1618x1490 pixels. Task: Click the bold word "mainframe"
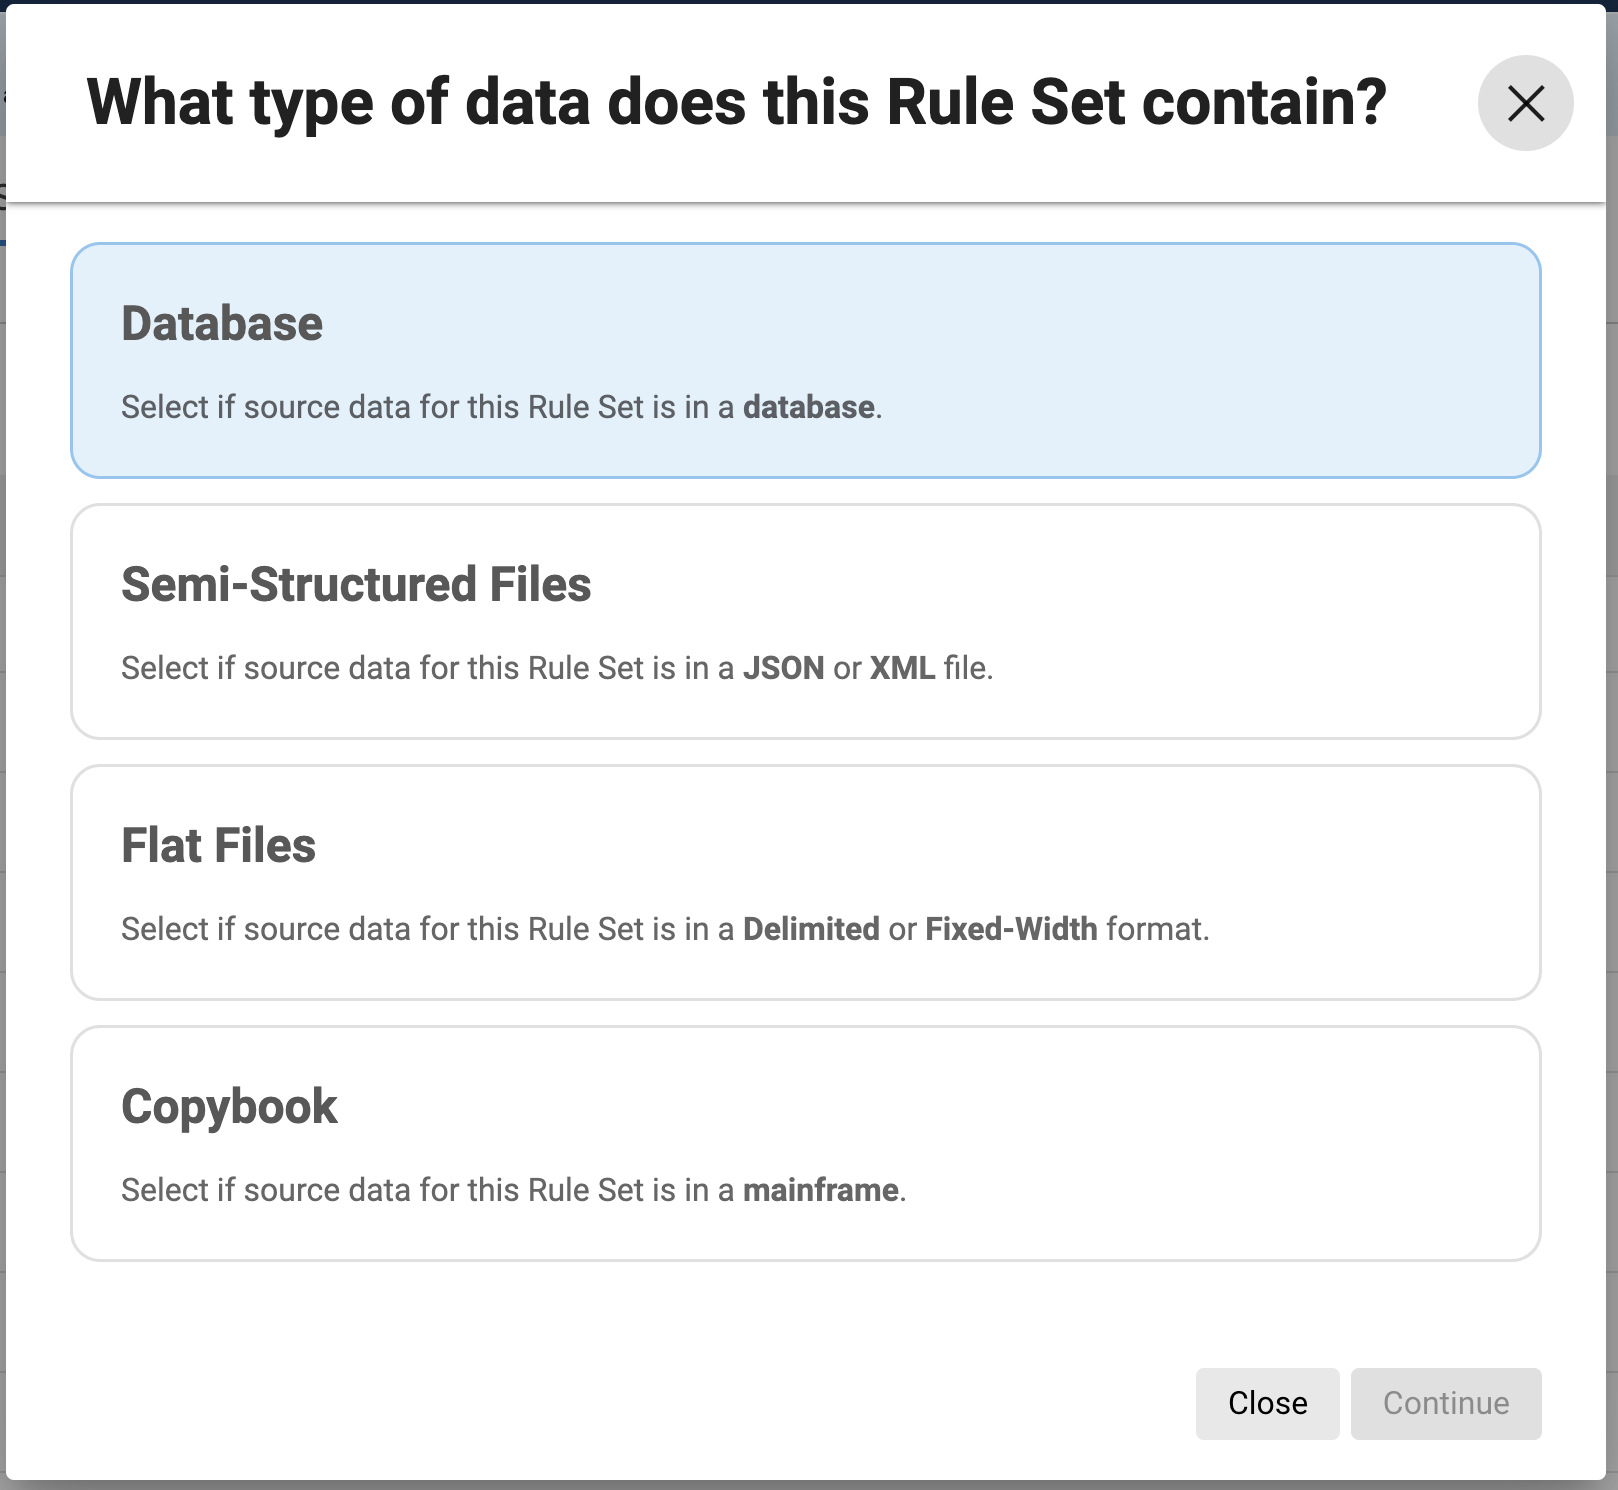[820, 1191]
